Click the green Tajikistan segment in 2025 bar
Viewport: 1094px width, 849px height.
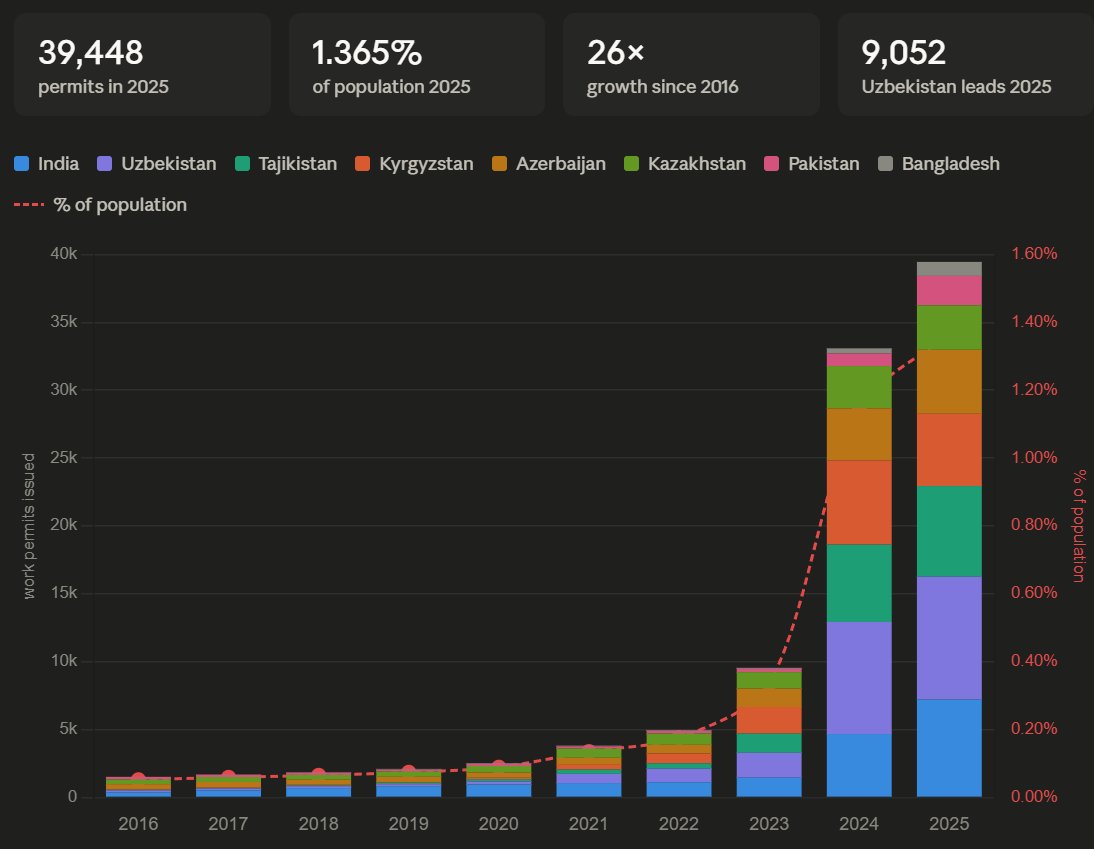[949, 531]
